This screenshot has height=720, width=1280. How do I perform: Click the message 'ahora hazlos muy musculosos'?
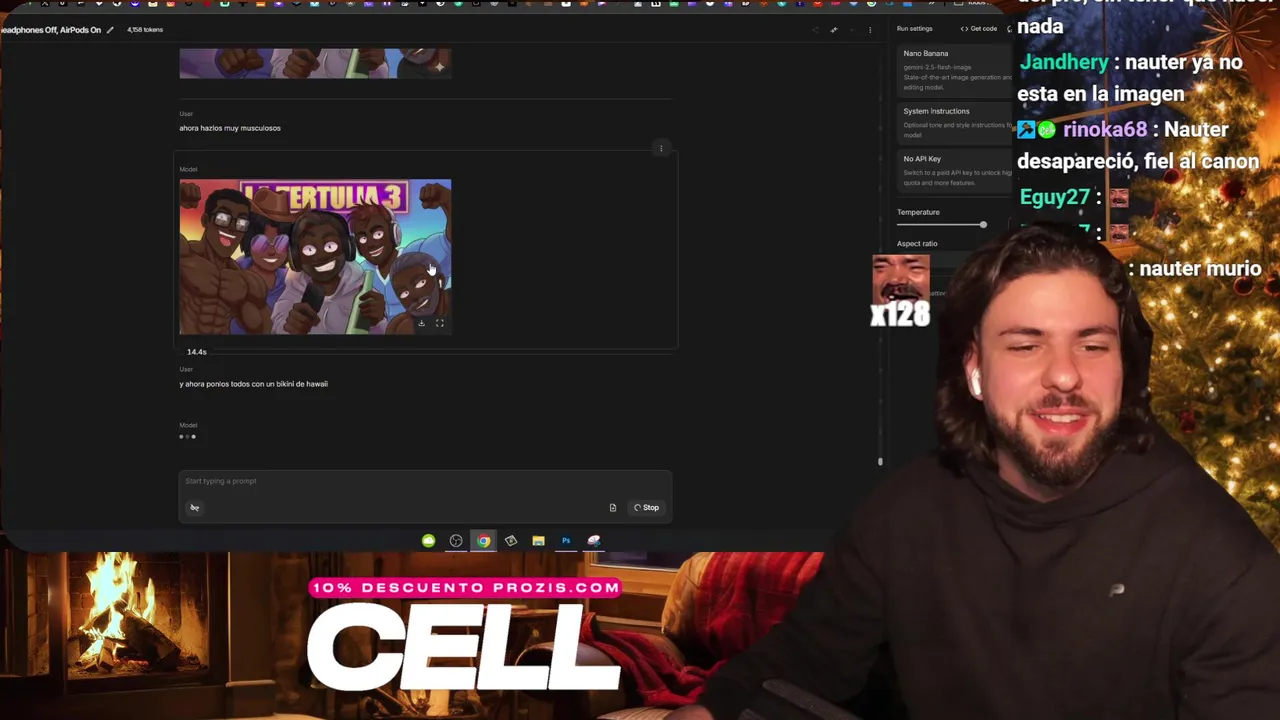pyautogui.click(x=230, y=128)
